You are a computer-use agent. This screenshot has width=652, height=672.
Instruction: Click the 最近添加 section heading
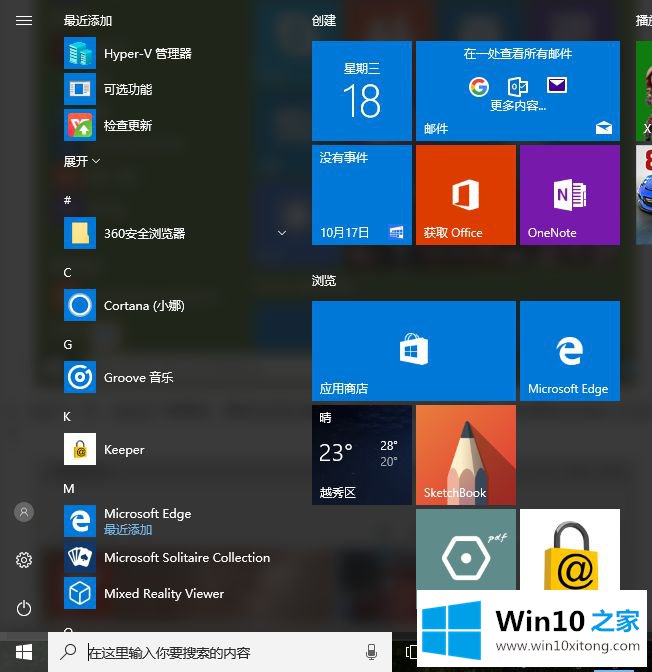coord(88,20)
